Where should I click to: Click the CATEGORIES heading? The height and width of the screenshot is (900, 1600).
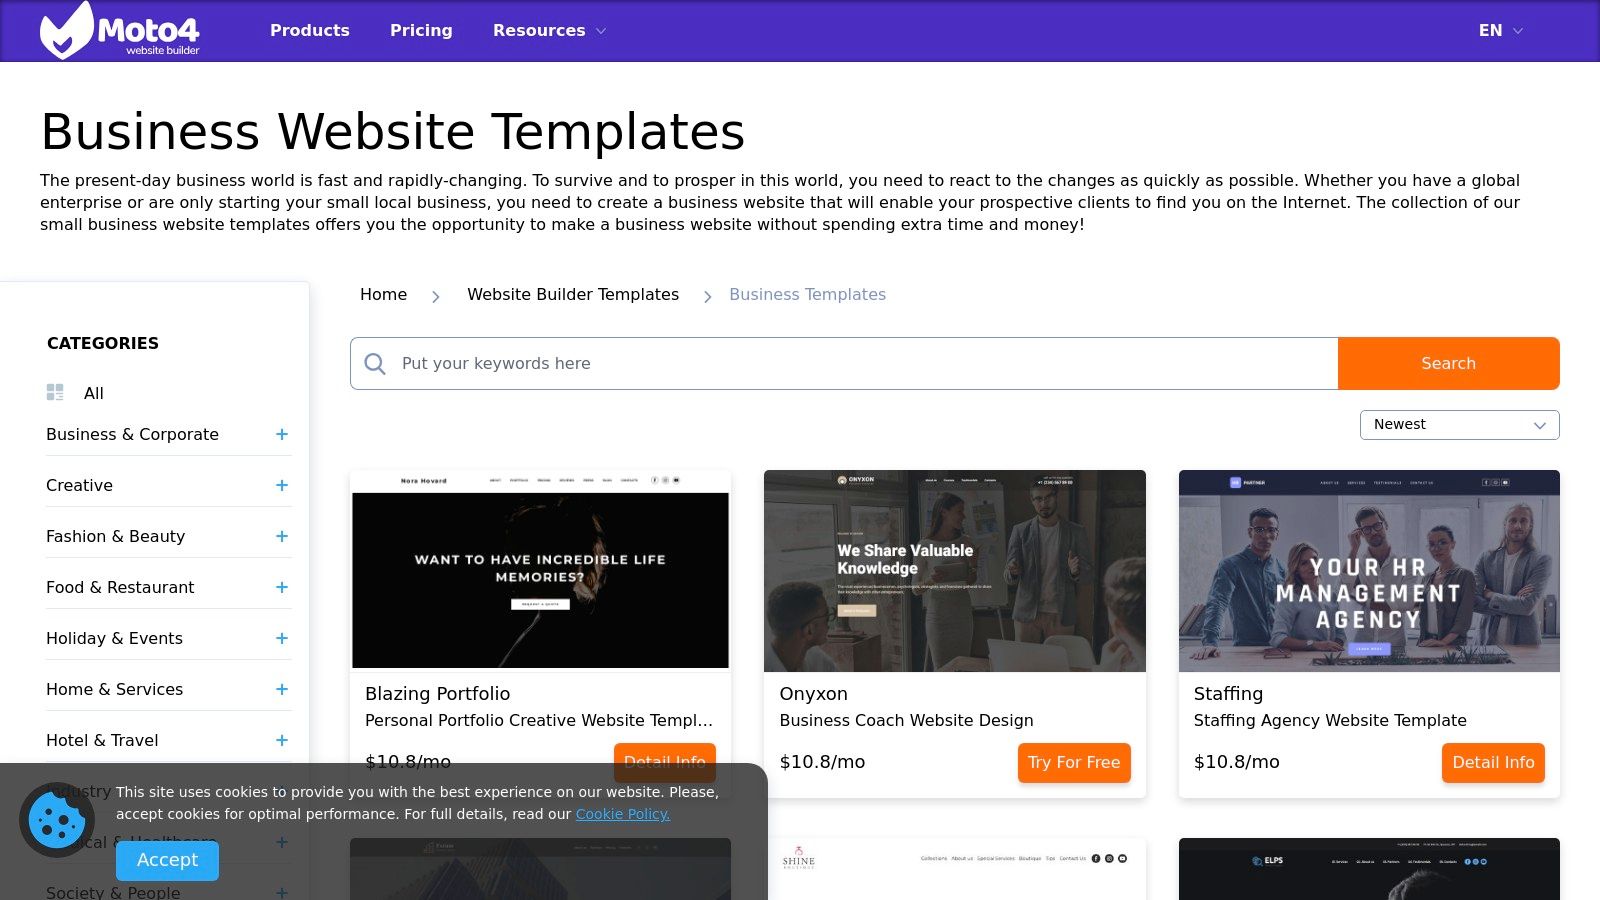(x=103, y=343)
